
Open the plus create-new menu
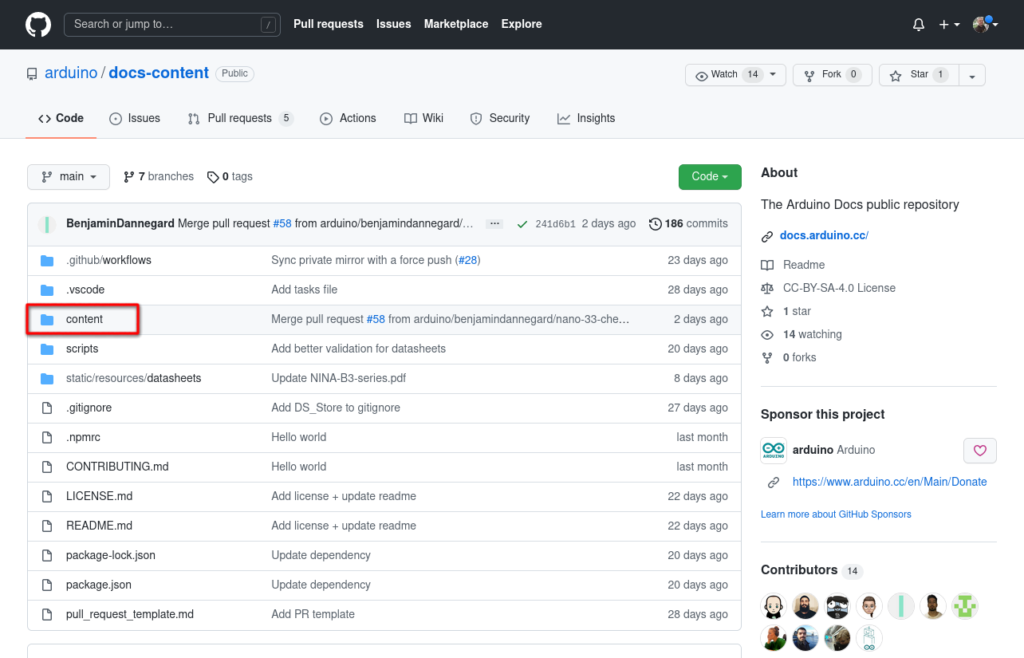tap(949, 25)
